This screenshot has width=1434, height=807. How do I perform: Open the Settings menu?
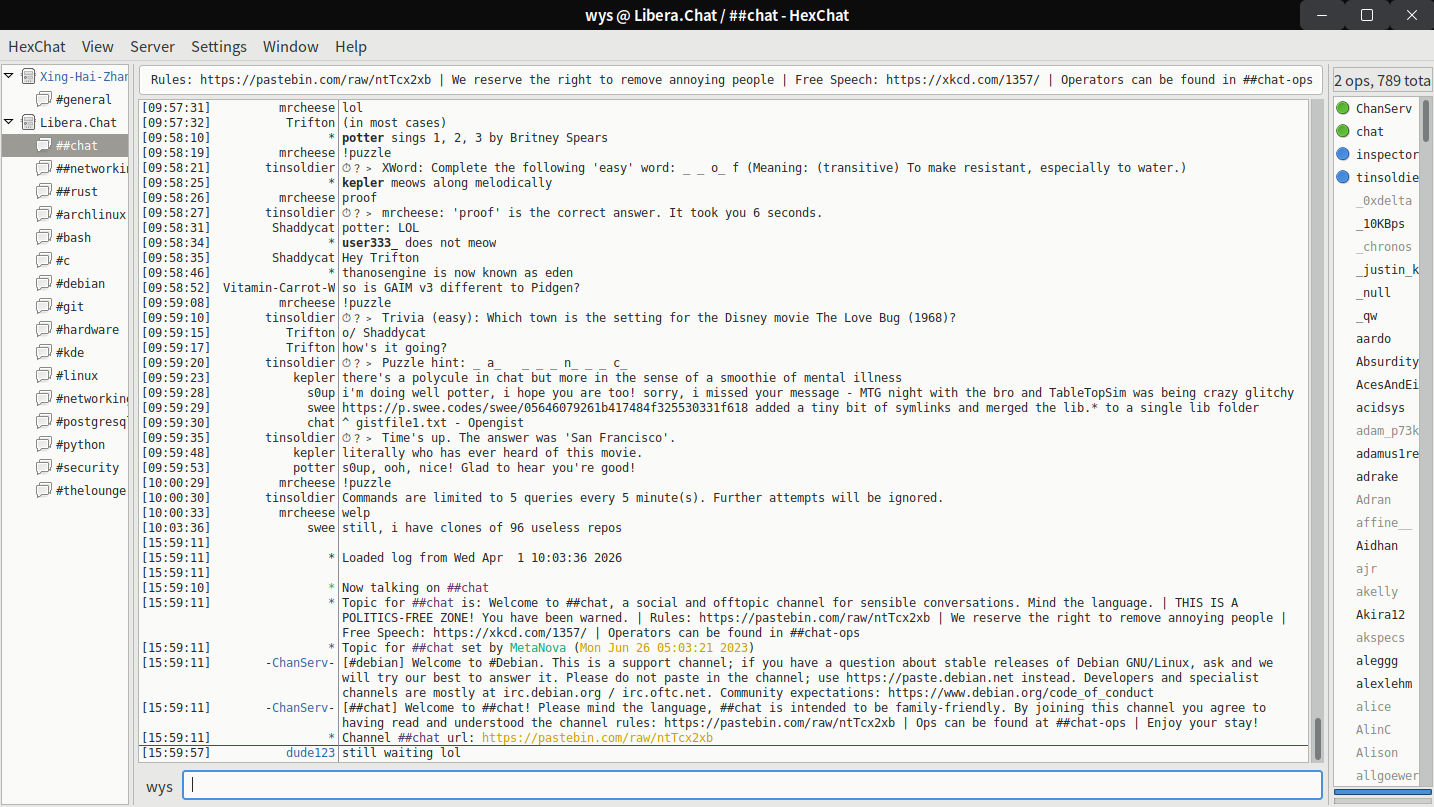pos(218,47)
